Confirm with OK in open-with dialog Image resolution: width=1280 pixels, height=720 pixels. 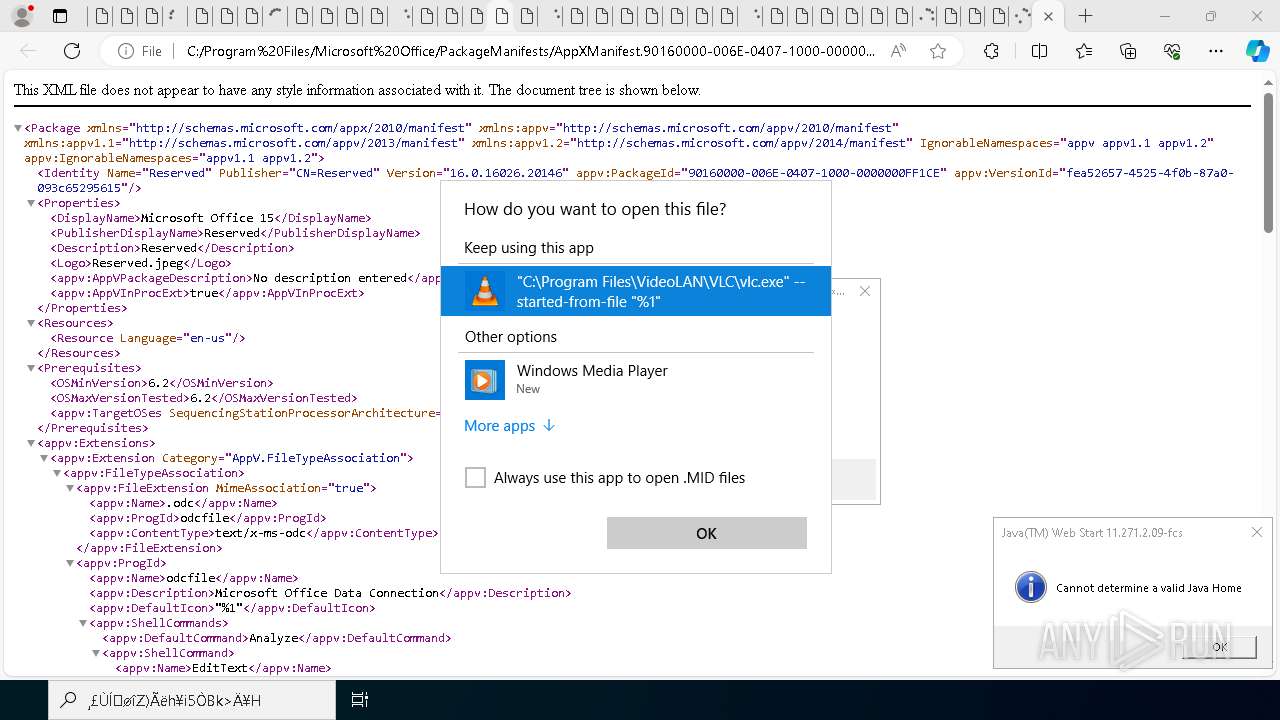(x=707, y=533)
